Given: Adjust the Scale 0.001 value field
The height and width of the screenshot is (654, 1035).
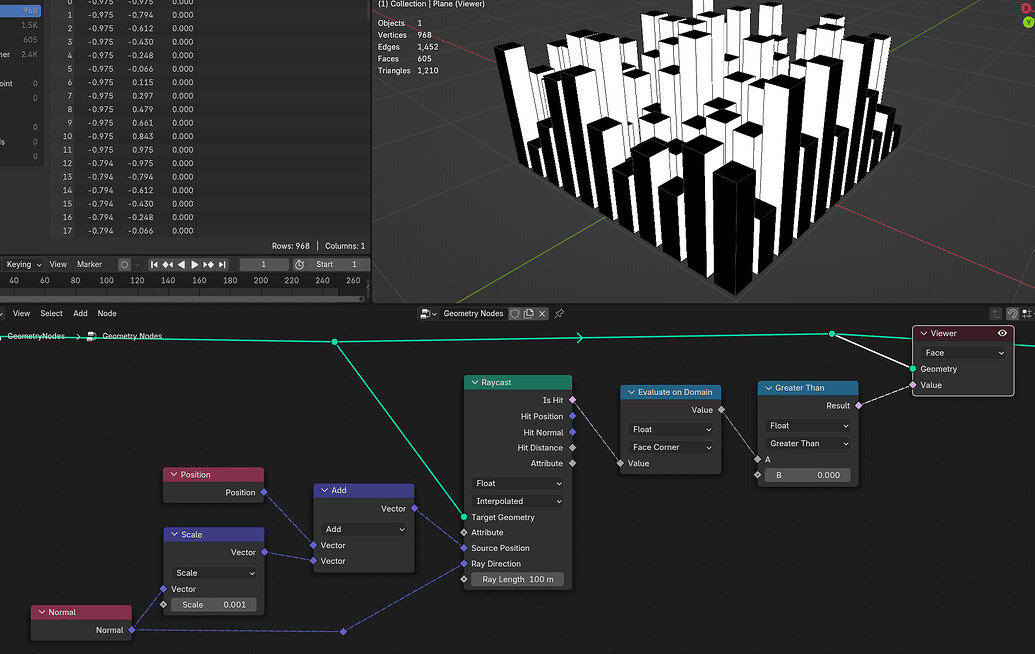Looking at the screenshot, I should pos(214,605).
